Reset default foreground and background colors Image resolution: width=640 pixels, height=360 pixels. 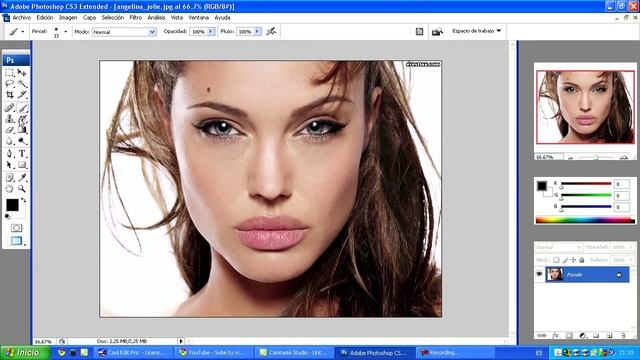pyautogui.click(x=7, y=216)
